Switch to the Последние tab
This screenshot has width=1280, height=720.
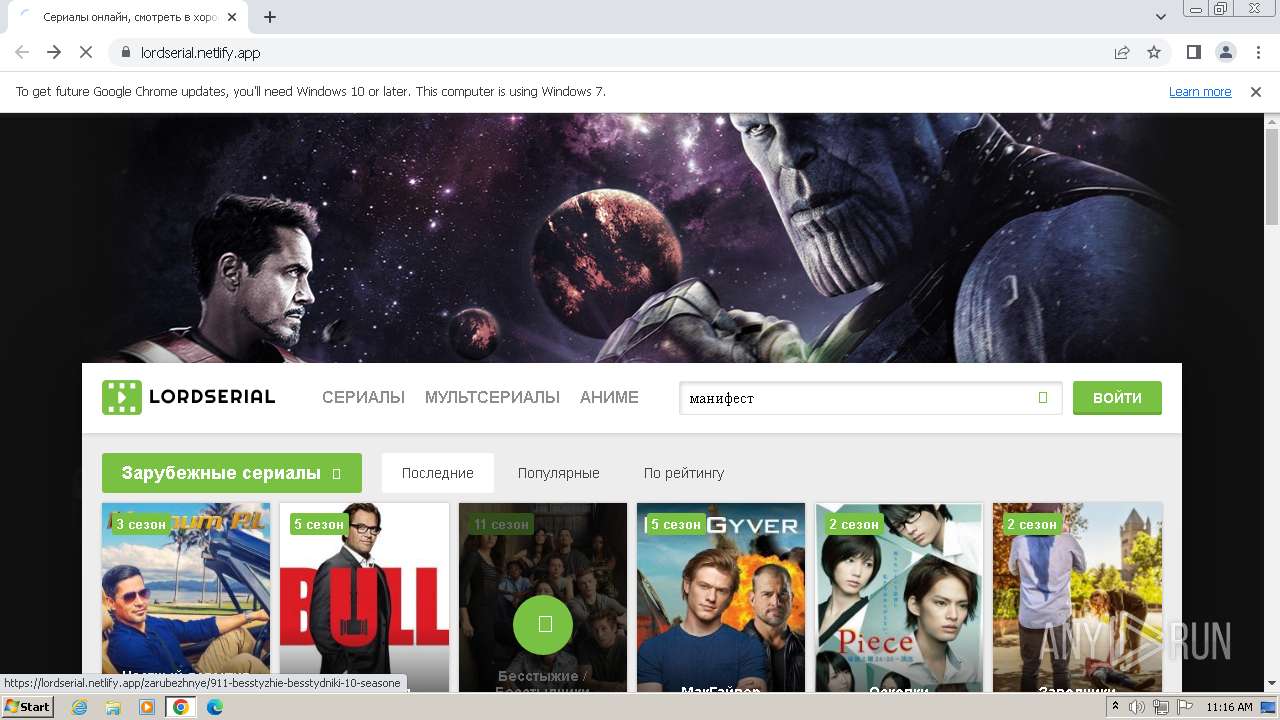(438, 473)
